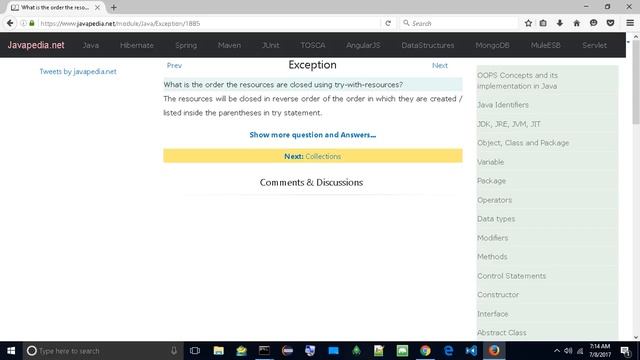Image resolution: width=640 pixels, height=360 pixels.
Task: Open the 'Java Identifiers' sidebar topic
Action: tap(503, 105)
